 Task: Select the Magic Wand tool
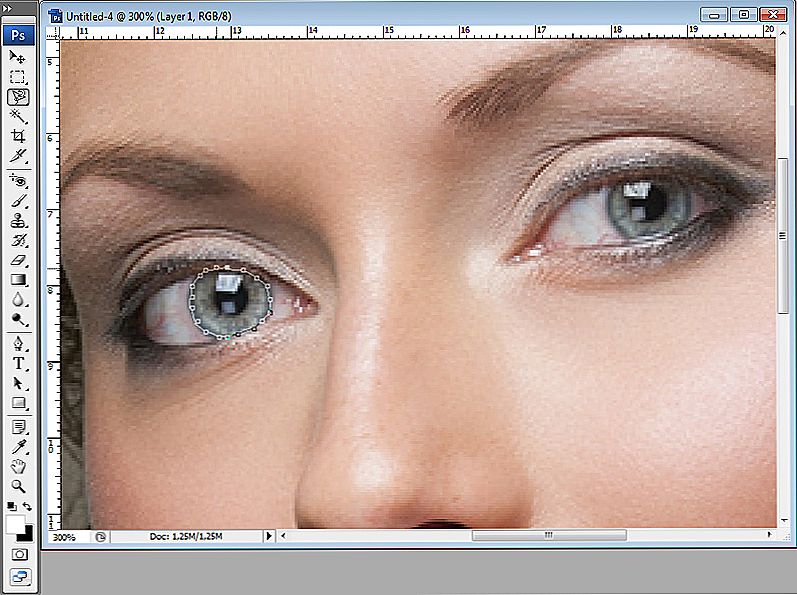(19, 116)
